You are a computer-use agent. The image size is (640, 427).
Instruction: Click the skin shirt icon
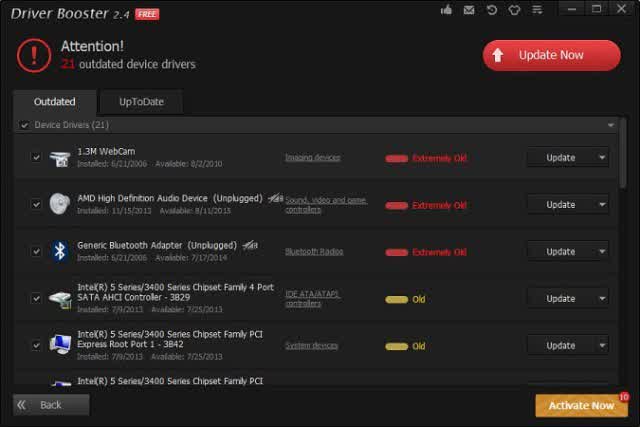point(514,10)
